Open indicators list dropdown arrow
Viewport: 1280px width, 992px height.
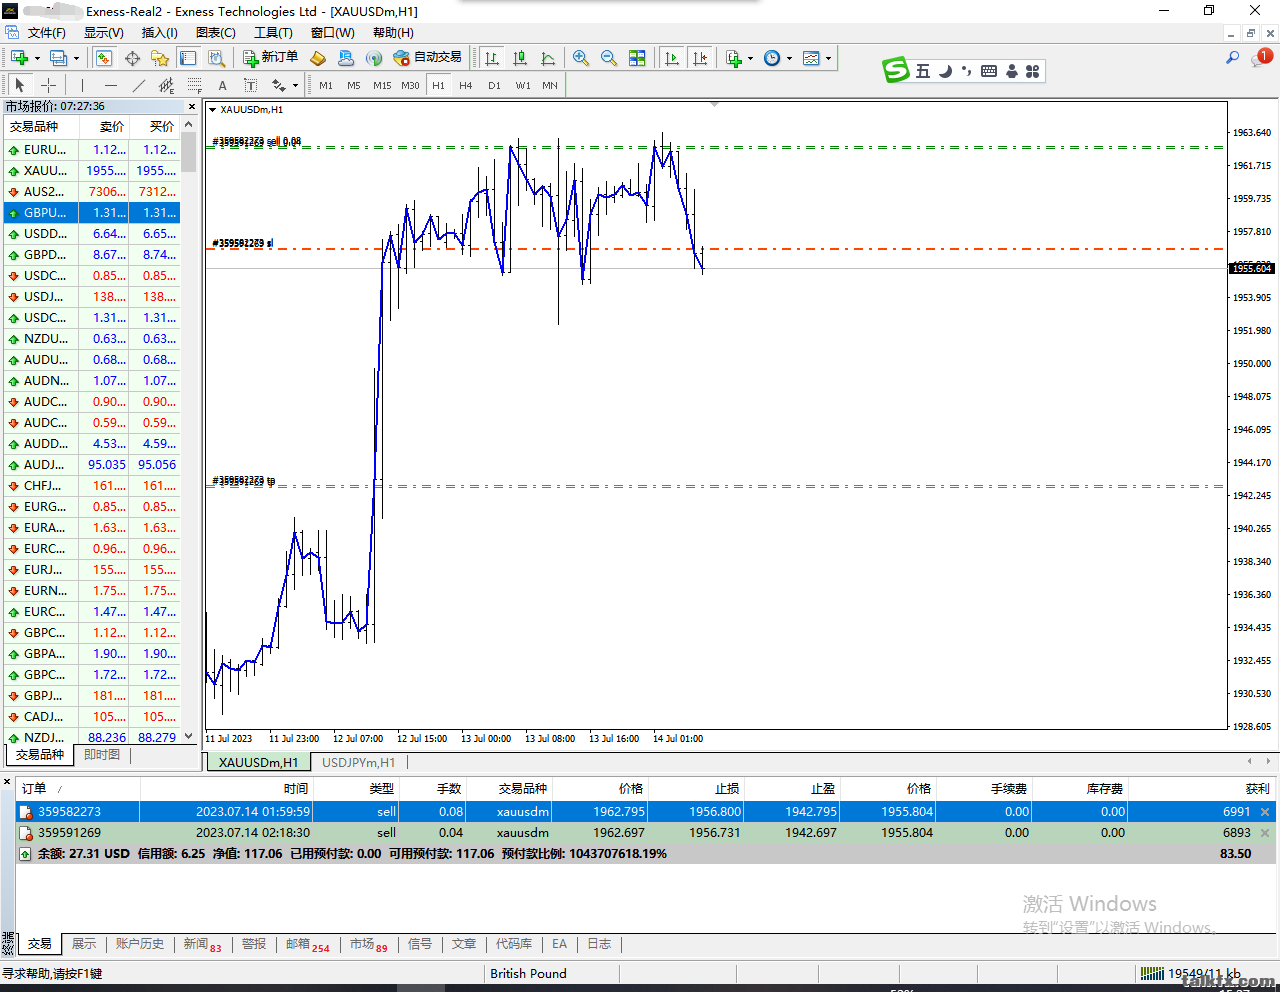751,58
